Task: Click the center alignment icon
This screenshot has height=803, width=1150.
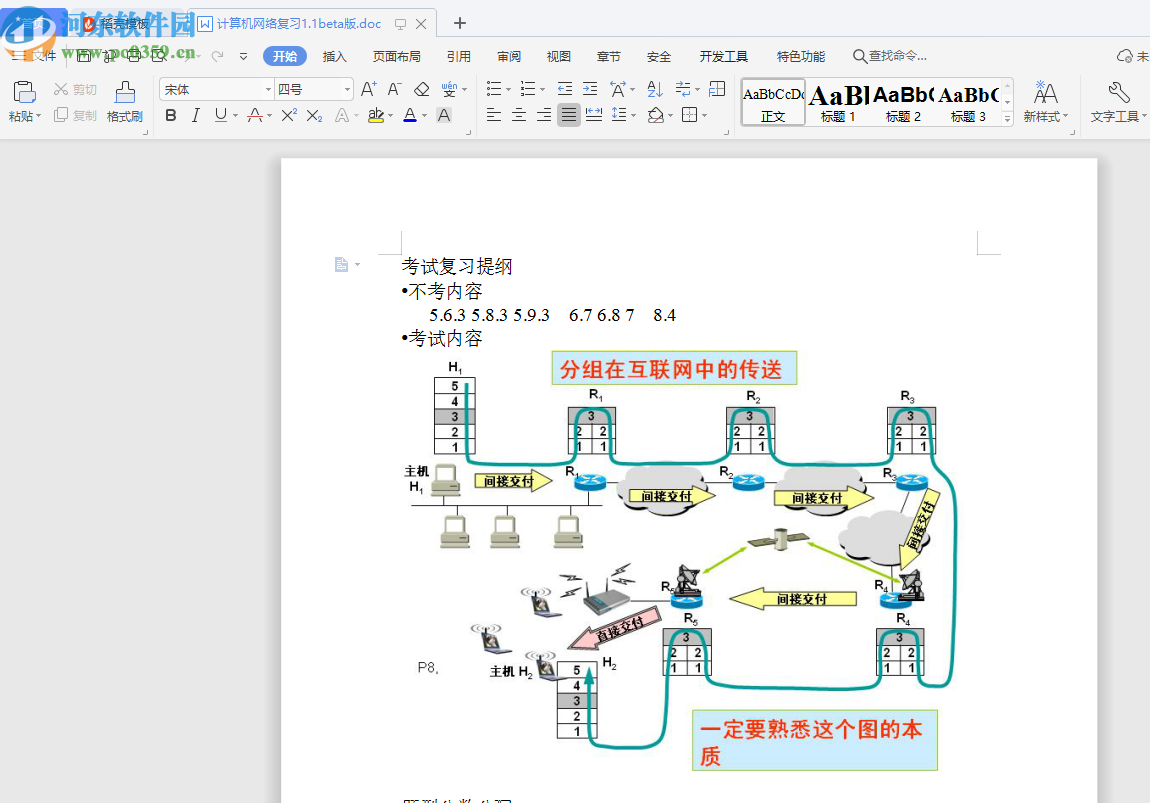Action: pos(519,115)
